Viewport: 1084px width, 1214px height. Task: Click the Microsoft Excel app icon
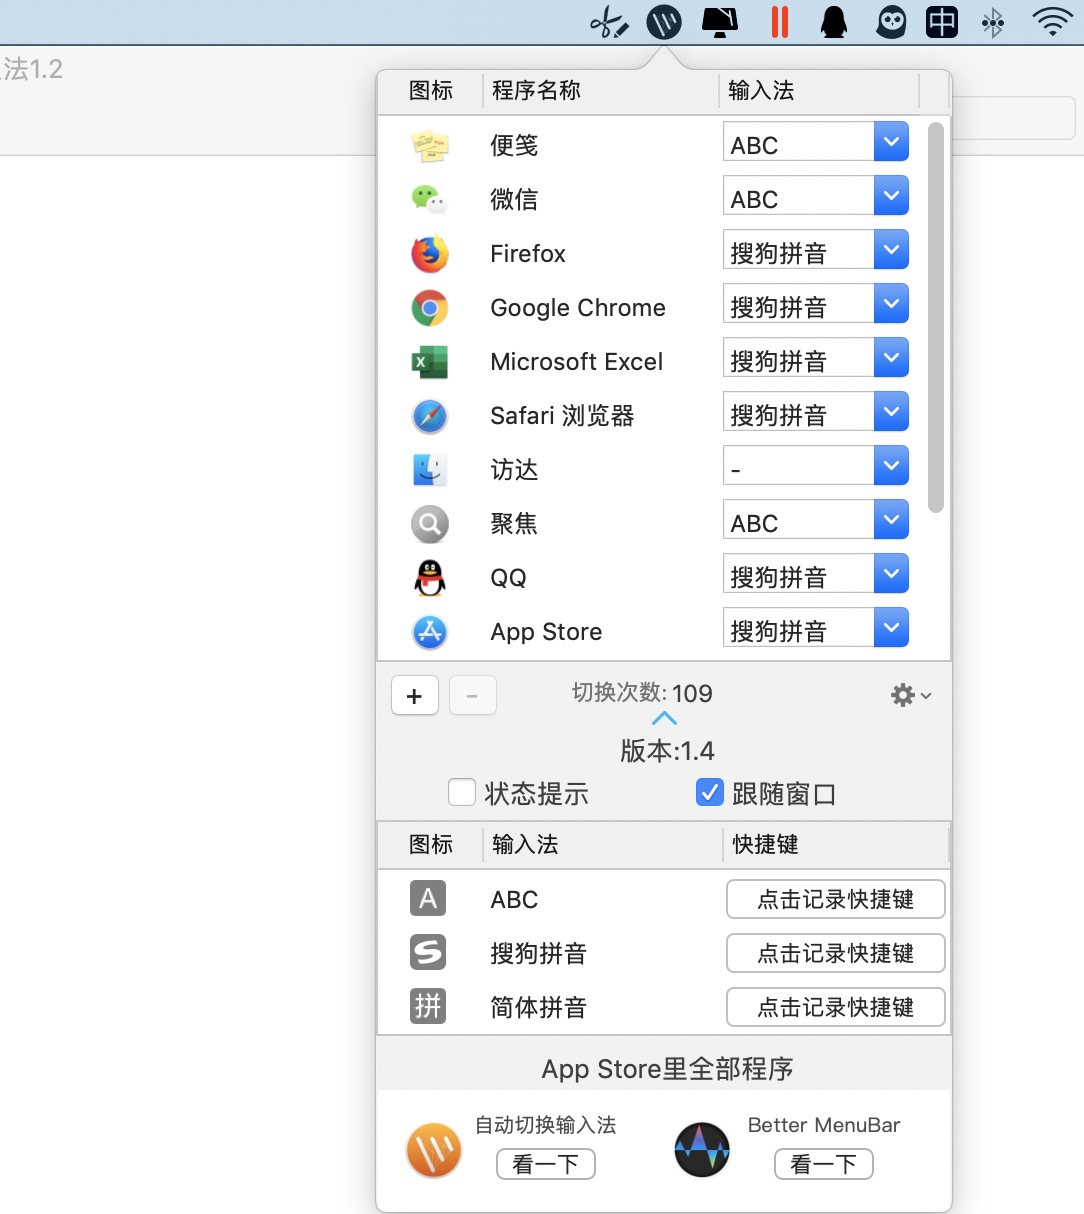(x=430, y=361)
